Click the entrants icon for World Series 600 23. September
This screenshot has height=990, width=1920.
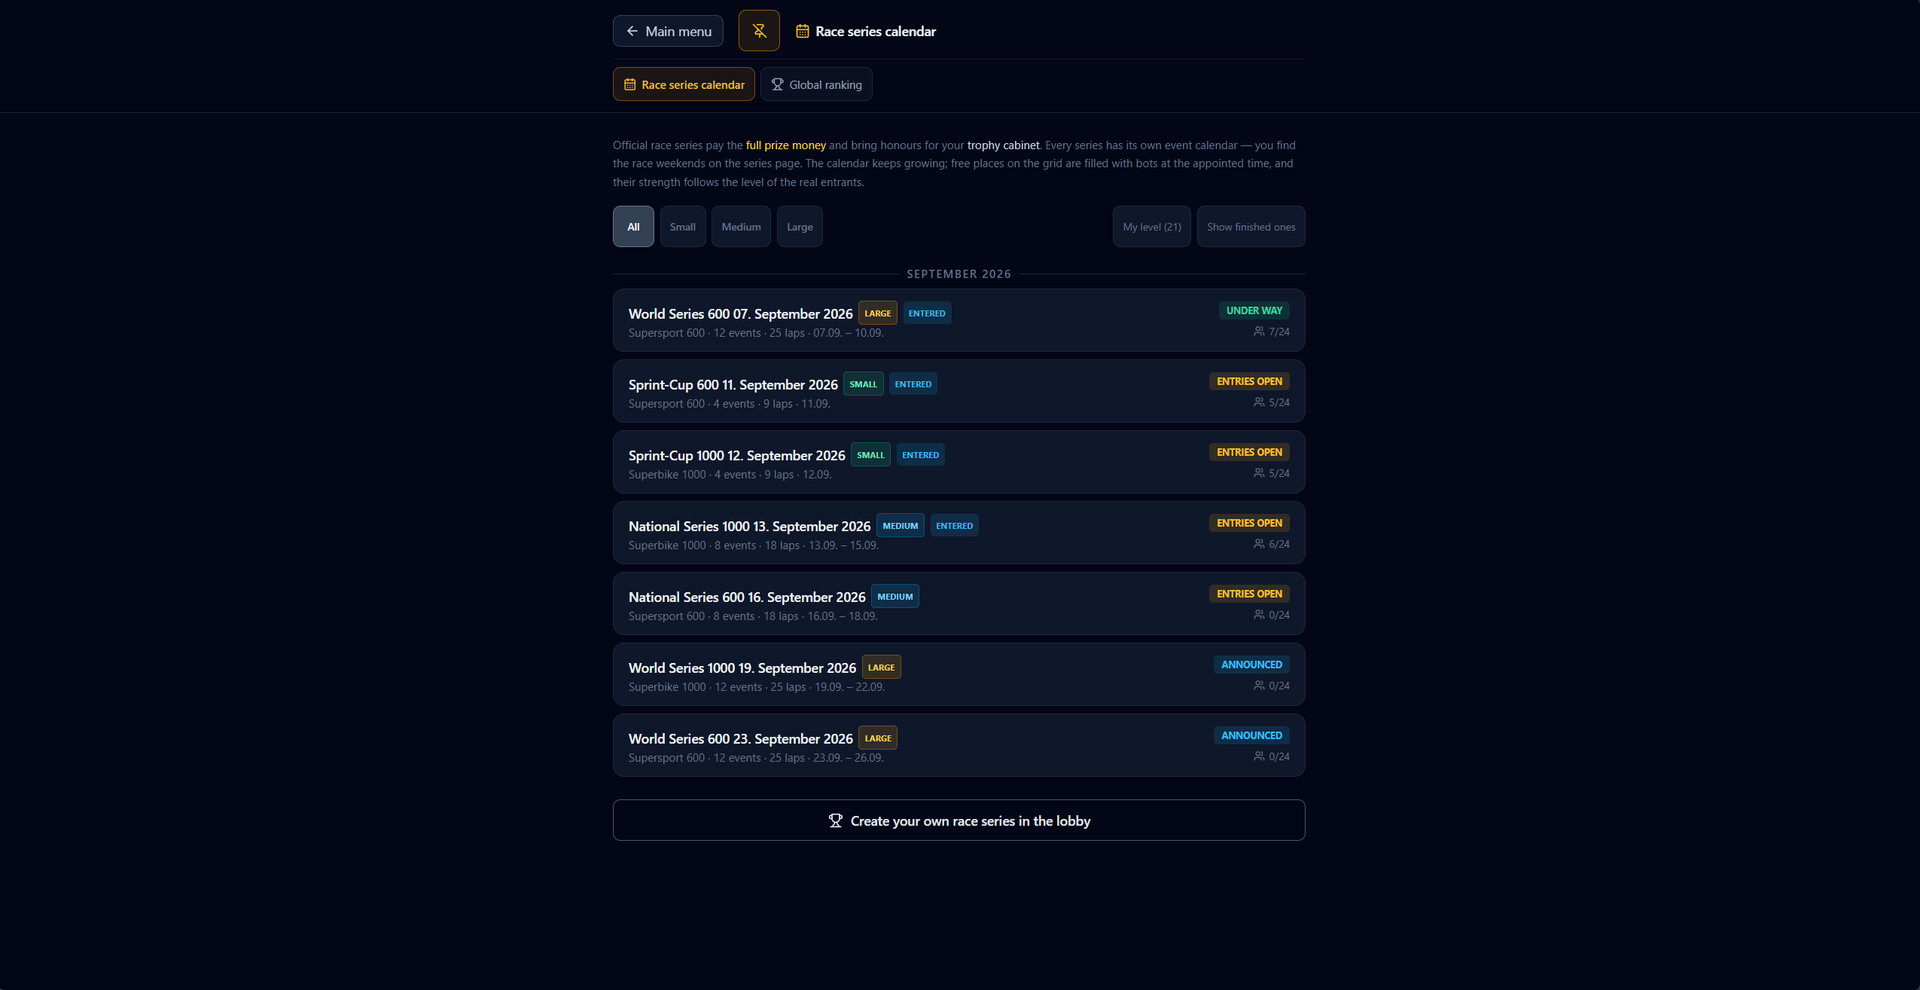(x=1259, y=757)
